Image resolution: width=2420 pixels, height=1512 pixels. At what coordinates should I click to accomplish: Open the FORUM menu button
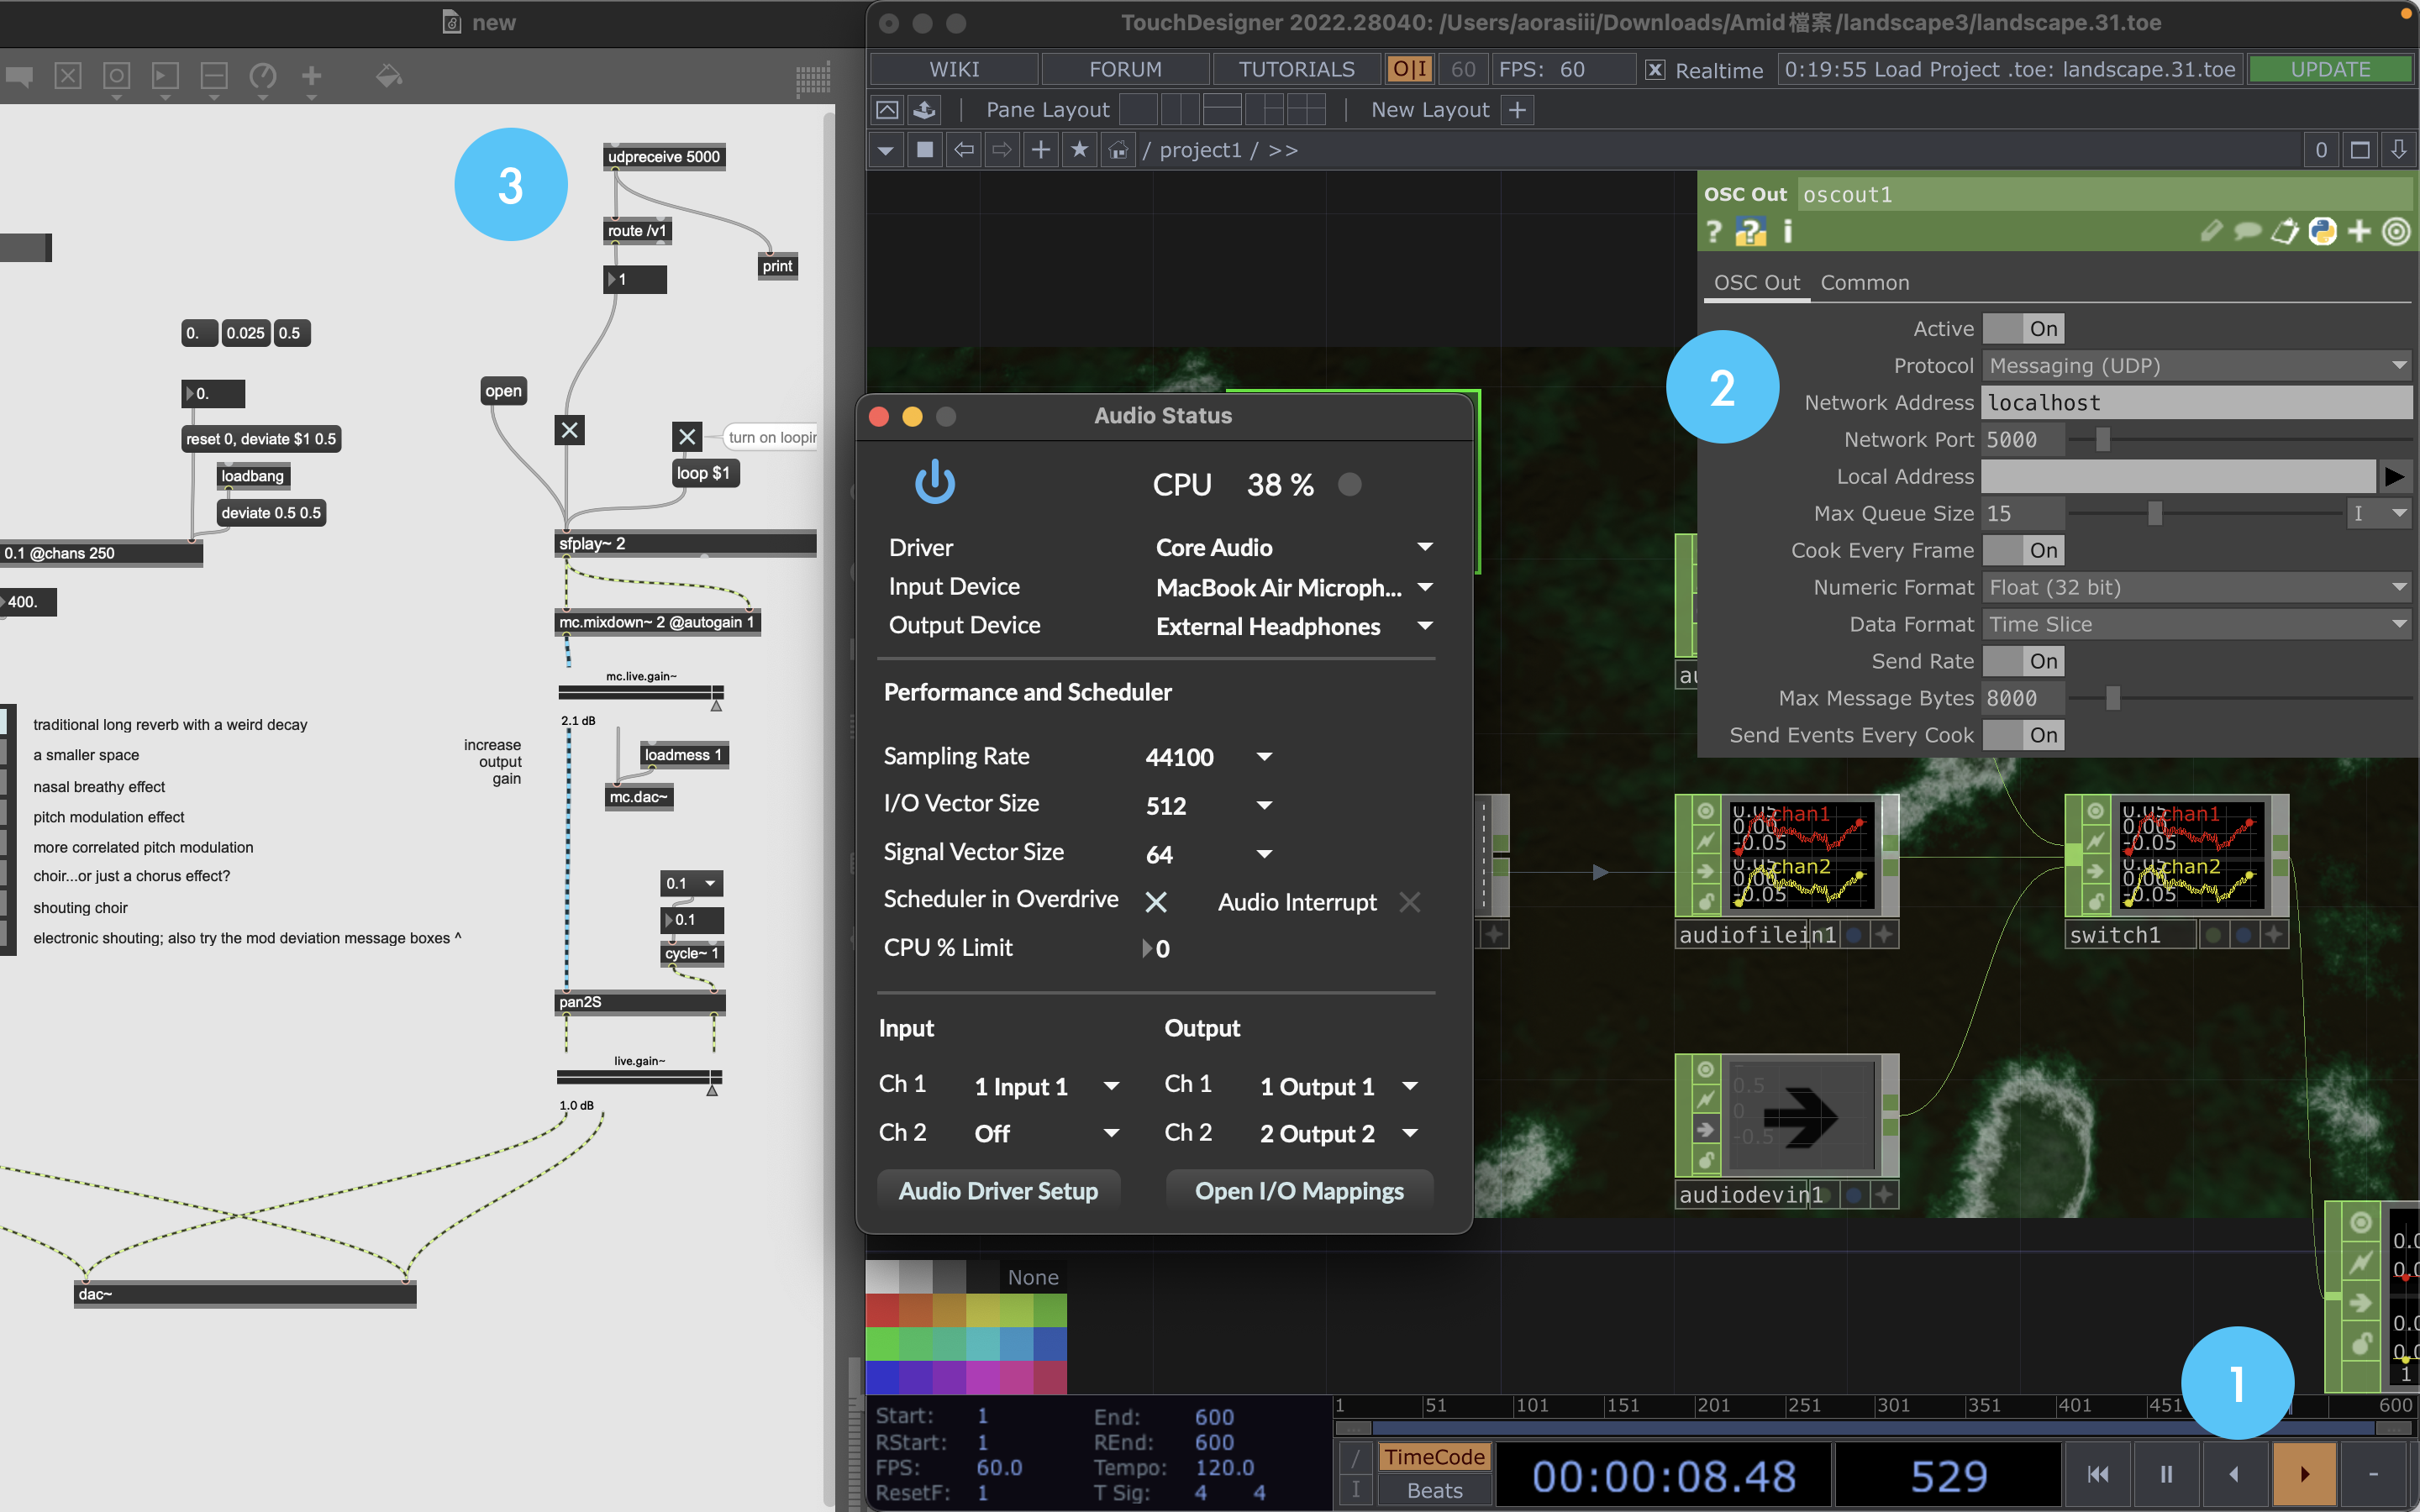(1125, 70)
